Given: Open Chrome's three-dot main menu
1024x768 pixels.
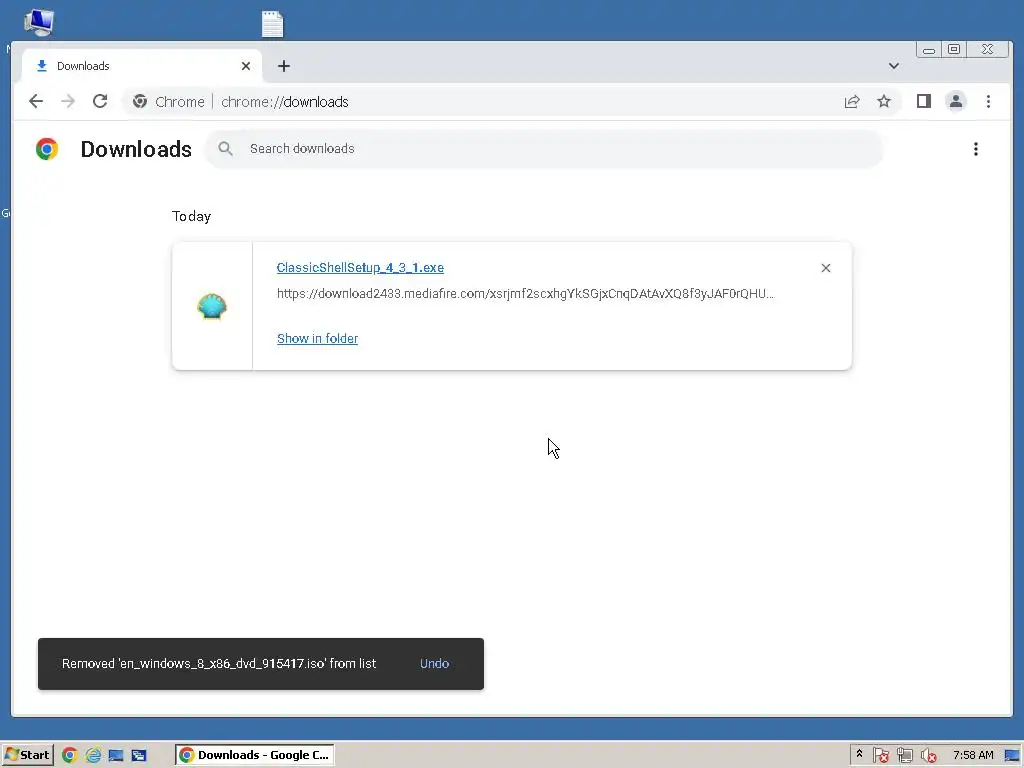Looking at the screenshot, I should click(988, 101).
